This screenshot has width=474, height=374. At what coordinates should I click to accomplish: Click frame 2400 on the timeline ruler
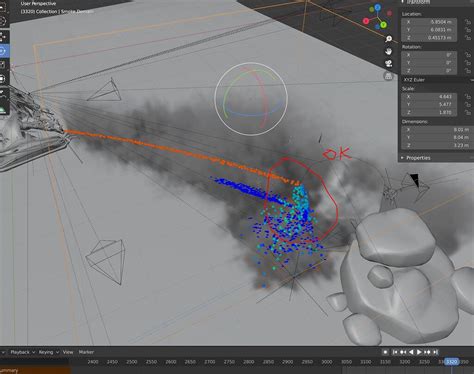[93, 362]
